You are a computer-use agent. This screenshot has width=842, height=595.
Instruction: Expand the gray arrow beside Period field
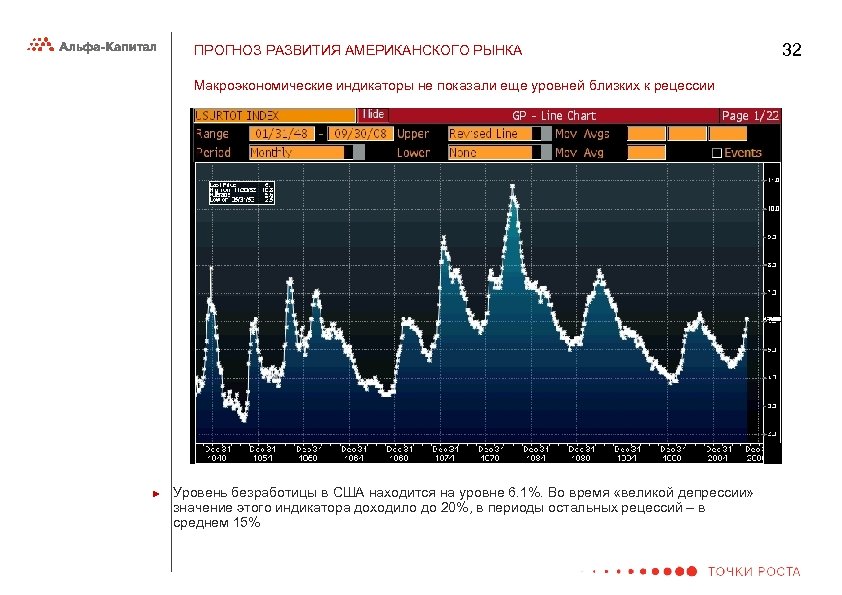tap(360, 152)
